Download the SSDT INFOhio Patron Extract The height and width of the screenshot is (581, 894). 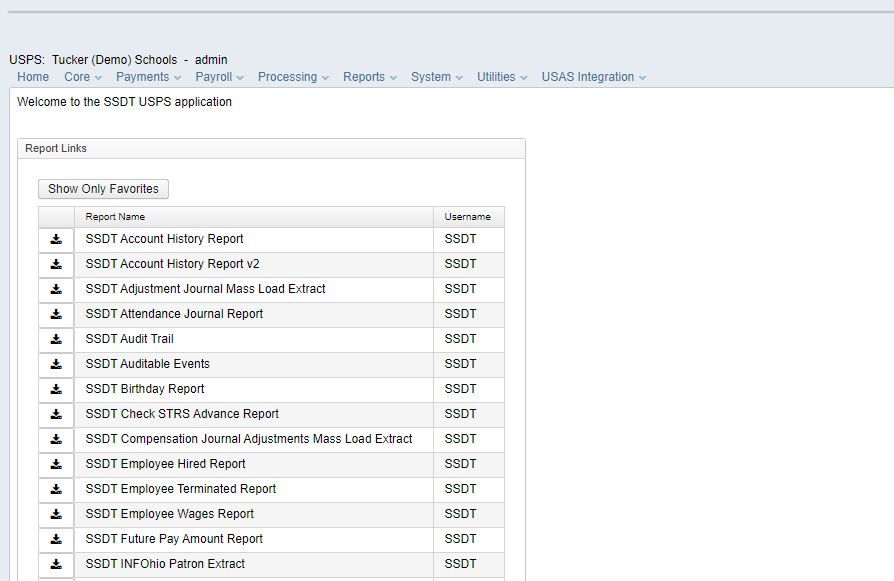pyautogui.click(x=56, y=564)
